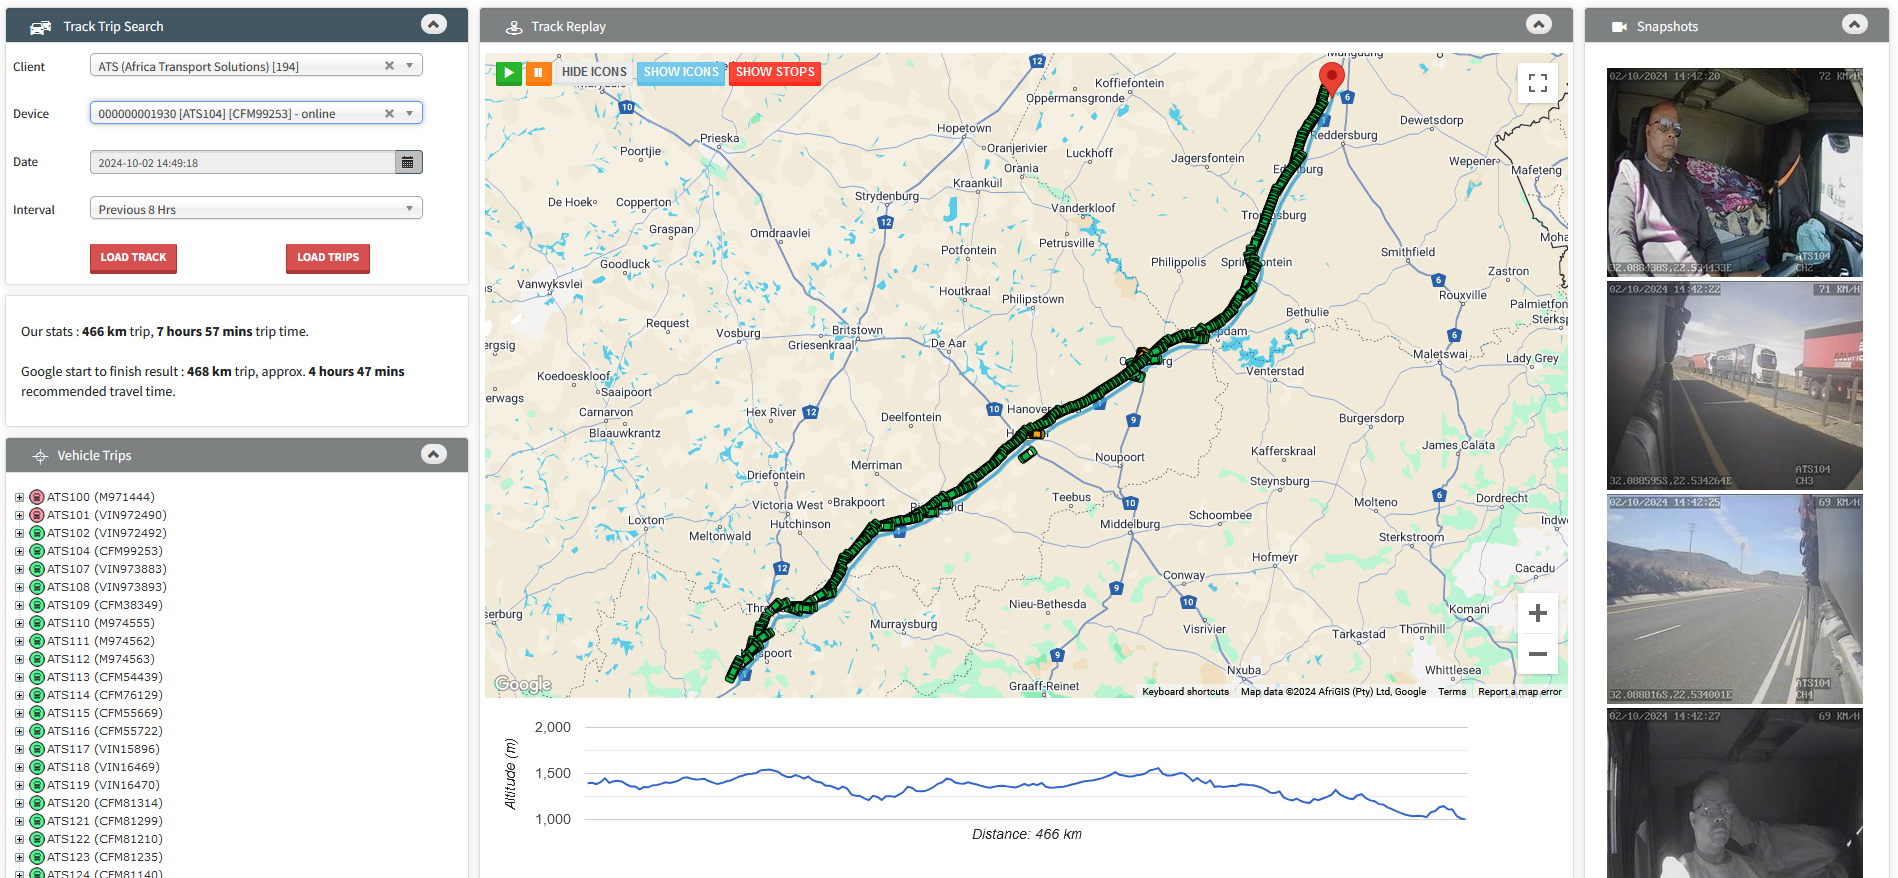The image size is (1898, 878).
Task: Clear the Device selection
Action: coord(389,113)
